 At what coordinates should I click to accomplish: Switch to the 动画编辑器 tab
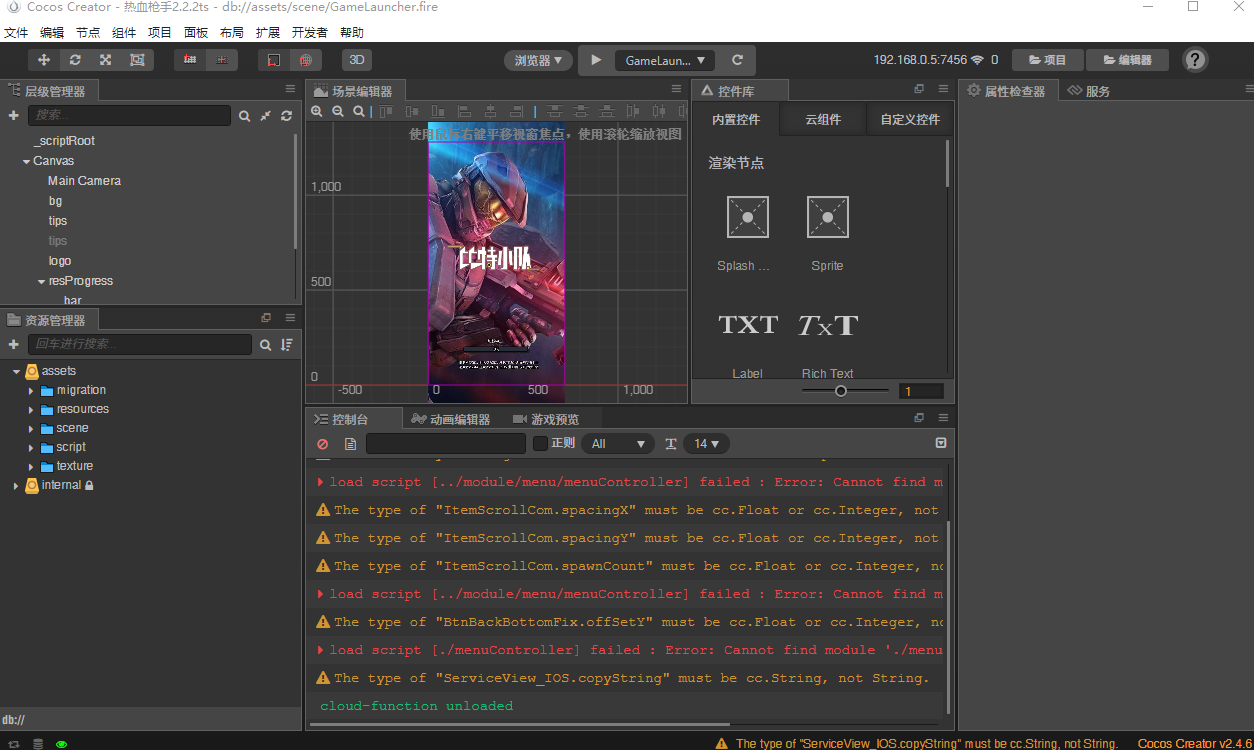pos(460,418)
